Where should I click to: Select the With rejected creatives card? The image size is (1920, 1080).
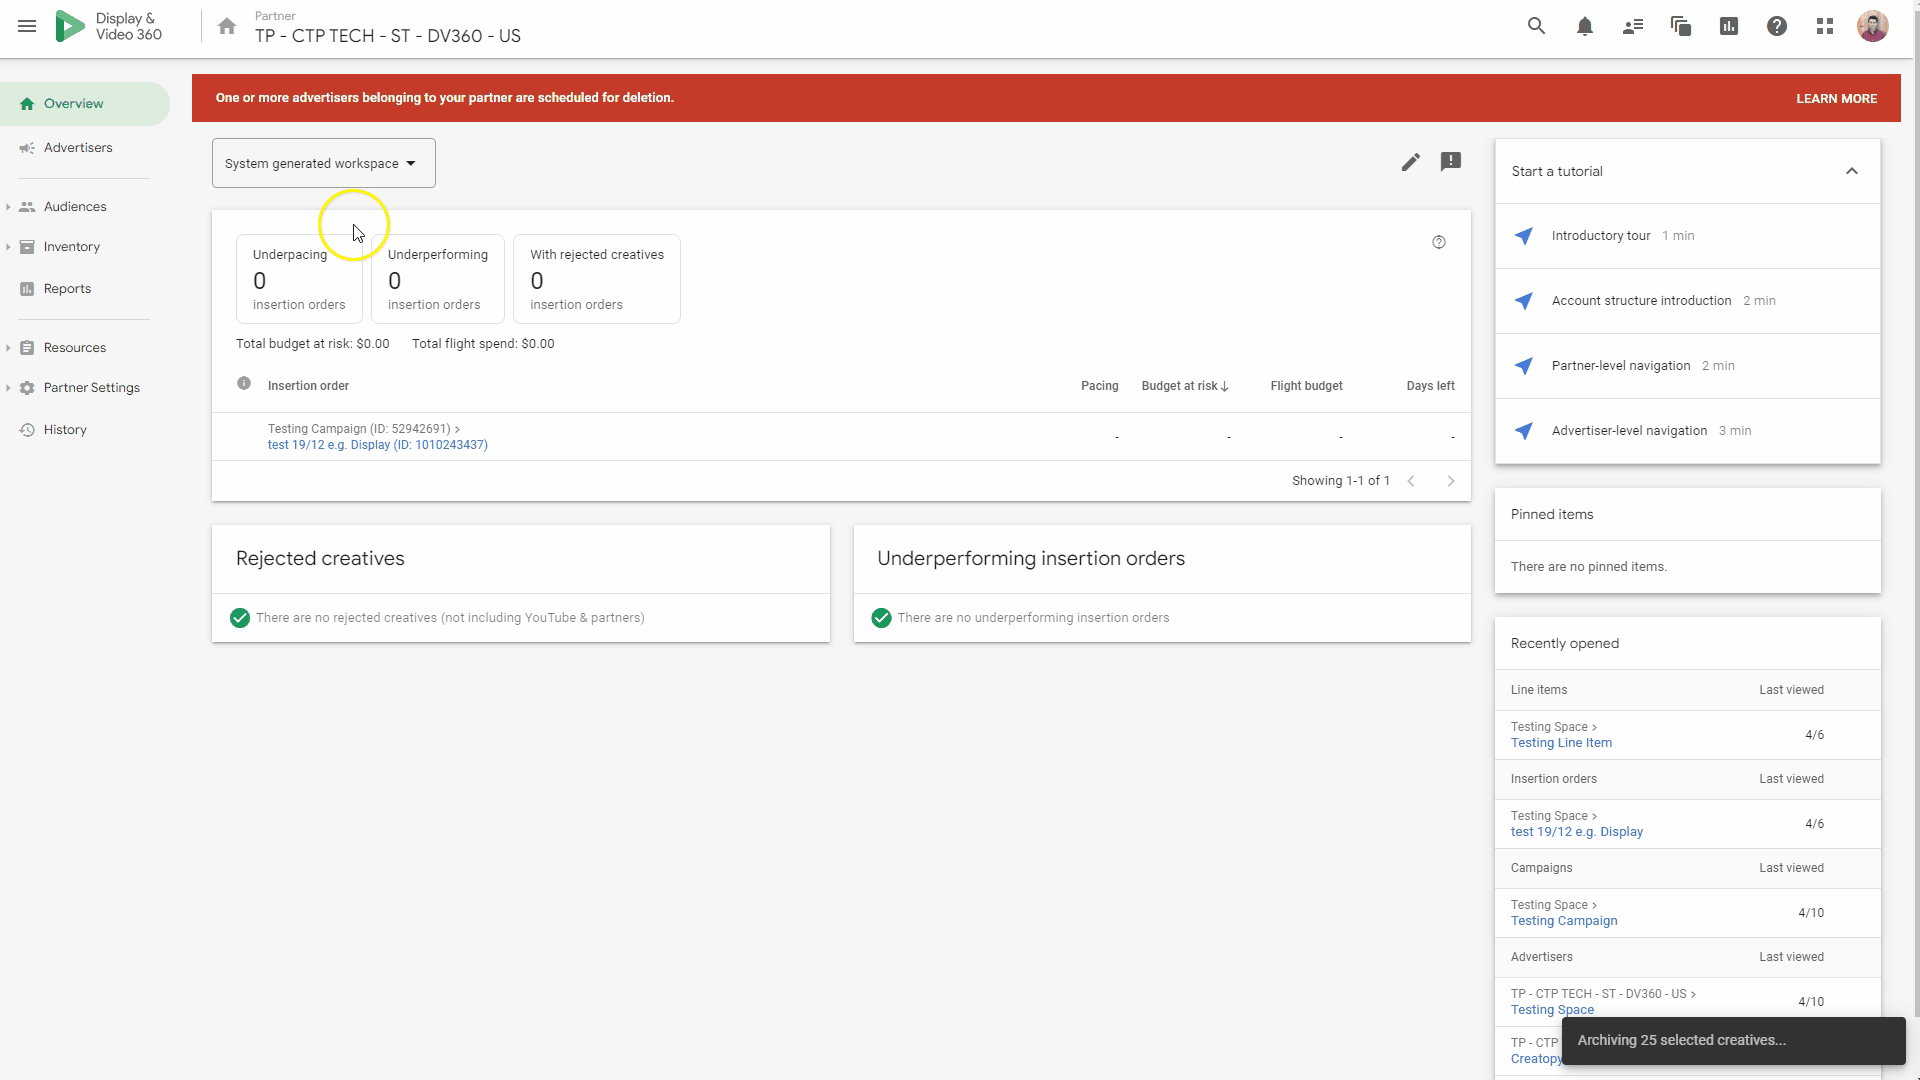[597, 279]
